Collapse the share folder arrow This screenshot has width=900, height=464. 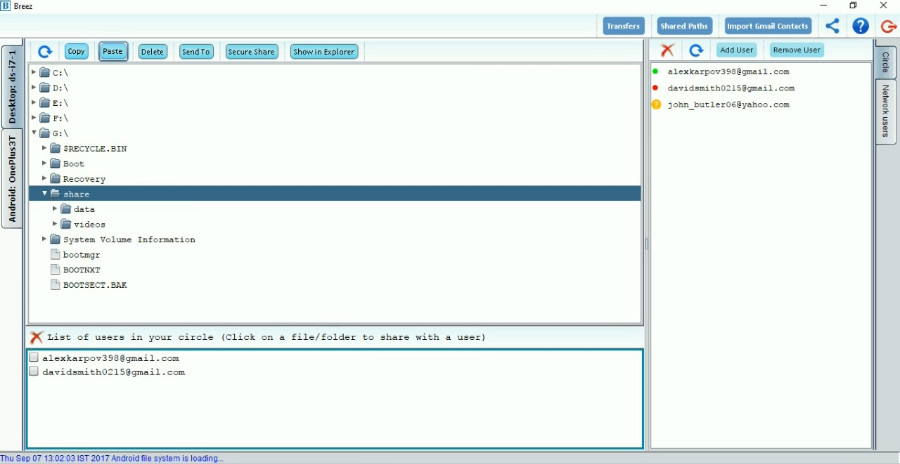(x=44, y=194)
